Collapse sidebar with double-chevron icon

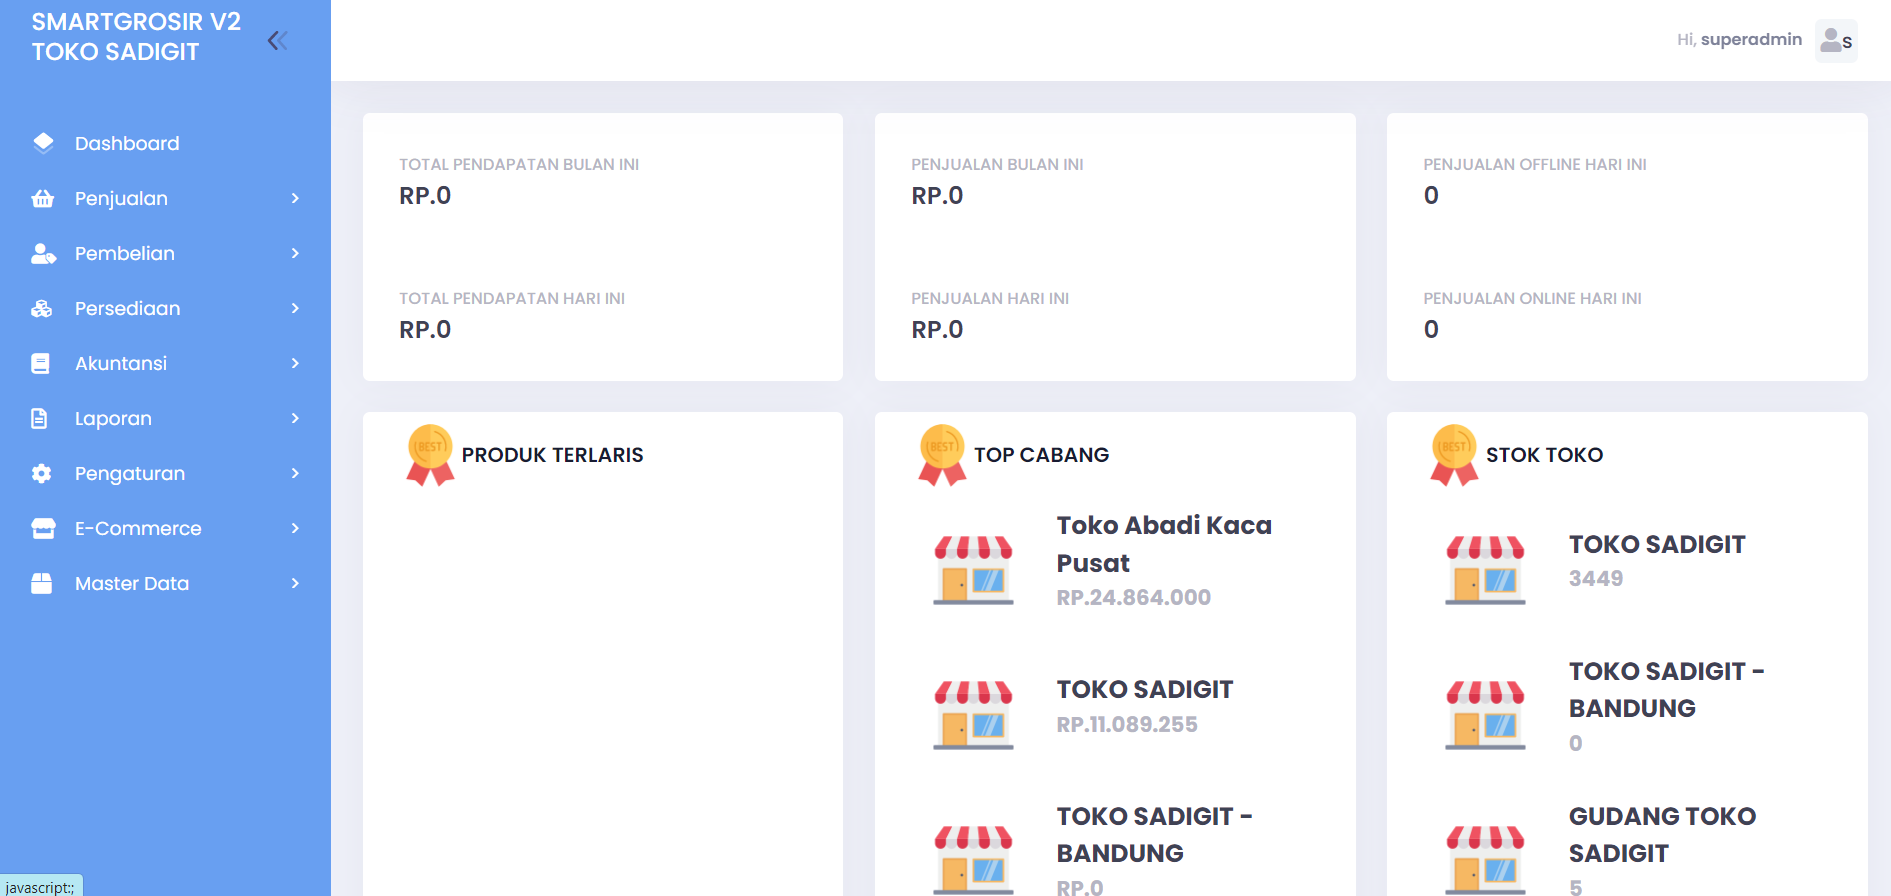coord(277,40)
